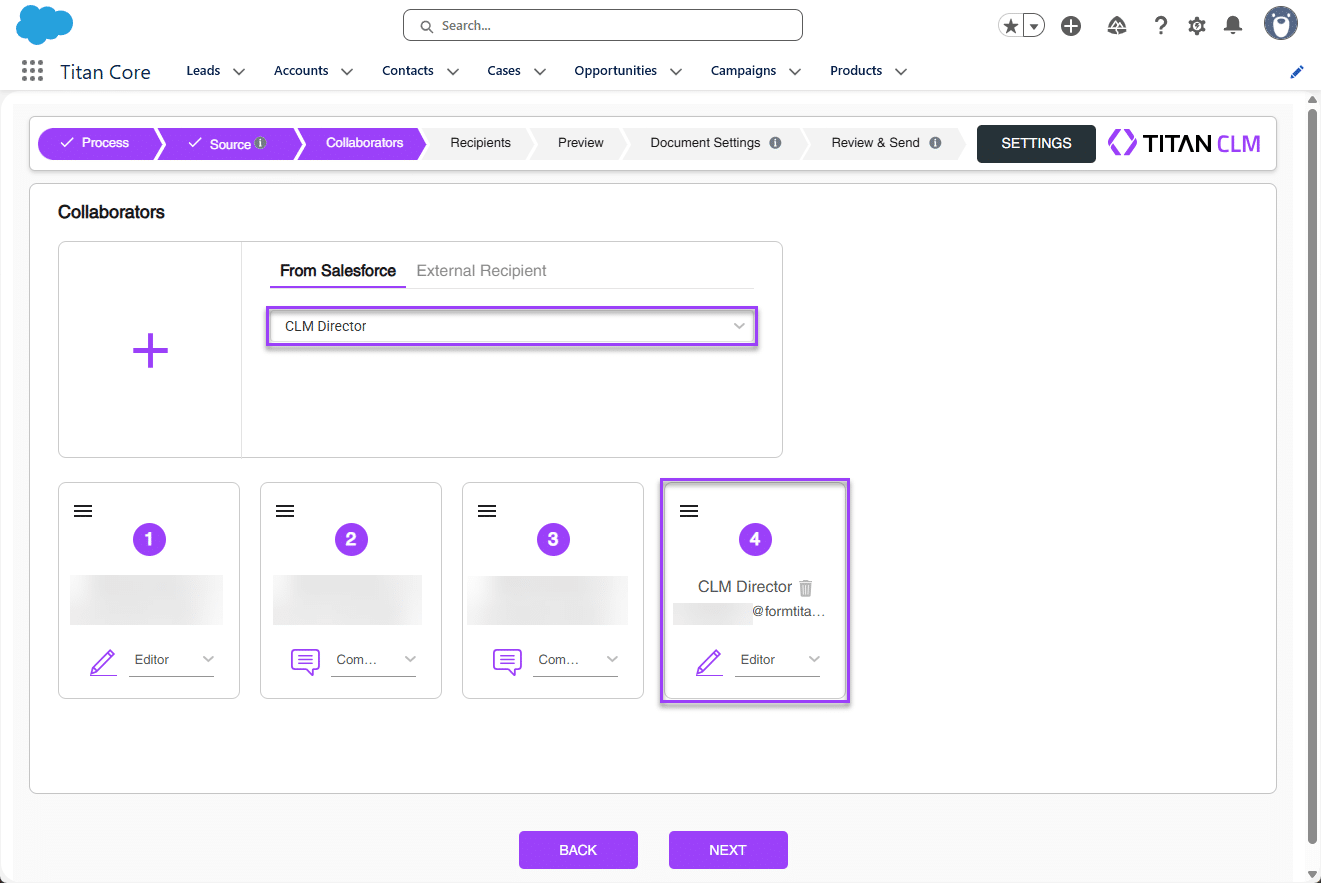This screenshot has height=883, width=1321.
Task: Click the drag handle on collaborator 1
Action: [x=82, y=510]
